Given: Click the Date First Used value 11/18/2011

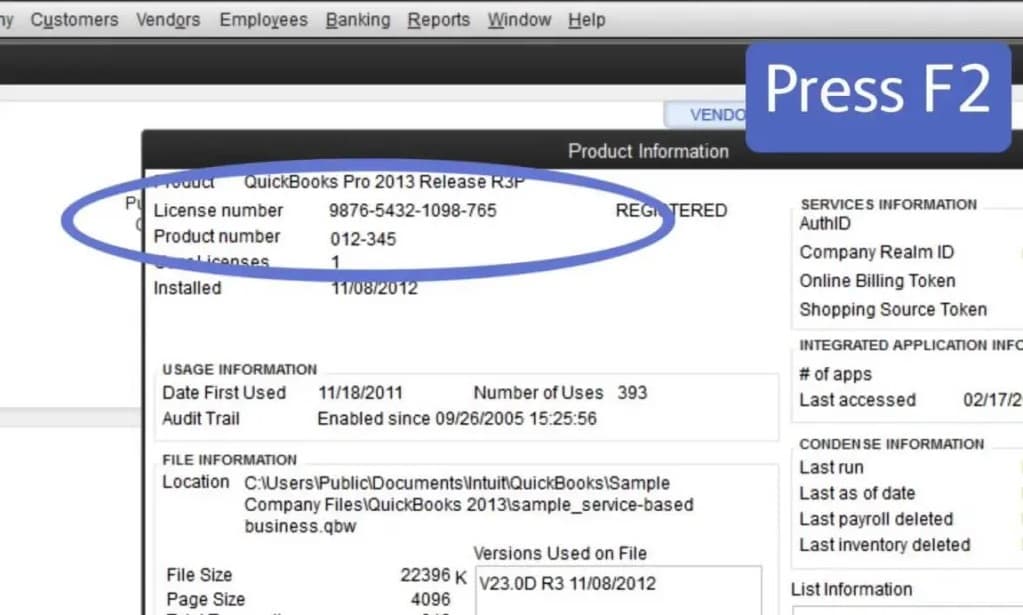Looking at the screenshot, I should [x=360, y=393].
